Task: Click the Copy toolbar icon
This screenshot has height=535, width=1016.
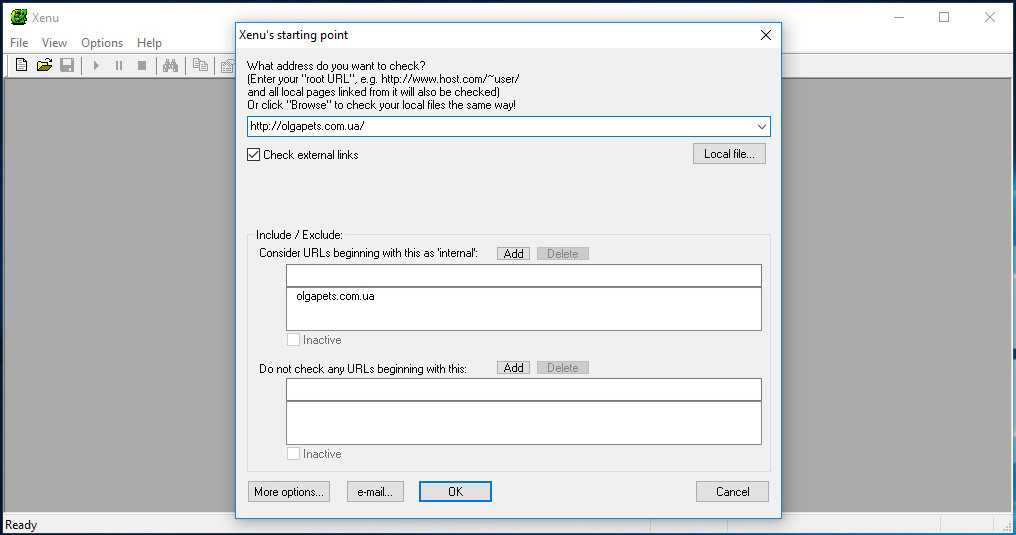Action: point(200,65)
